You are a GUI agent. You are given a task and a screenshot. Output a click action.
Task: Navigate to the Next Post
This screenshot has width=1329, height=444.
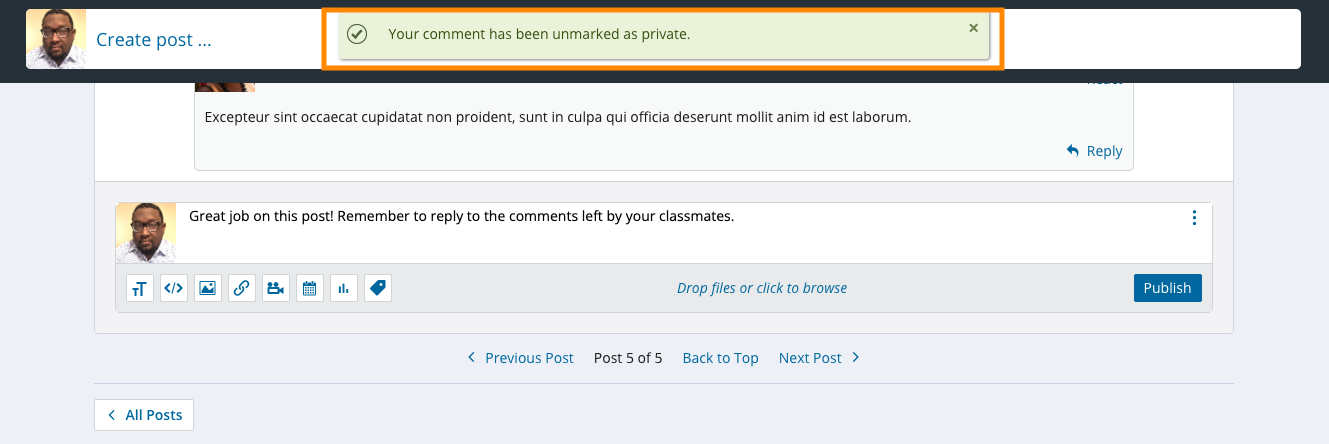pyautogui.click(x=819, y=358)
